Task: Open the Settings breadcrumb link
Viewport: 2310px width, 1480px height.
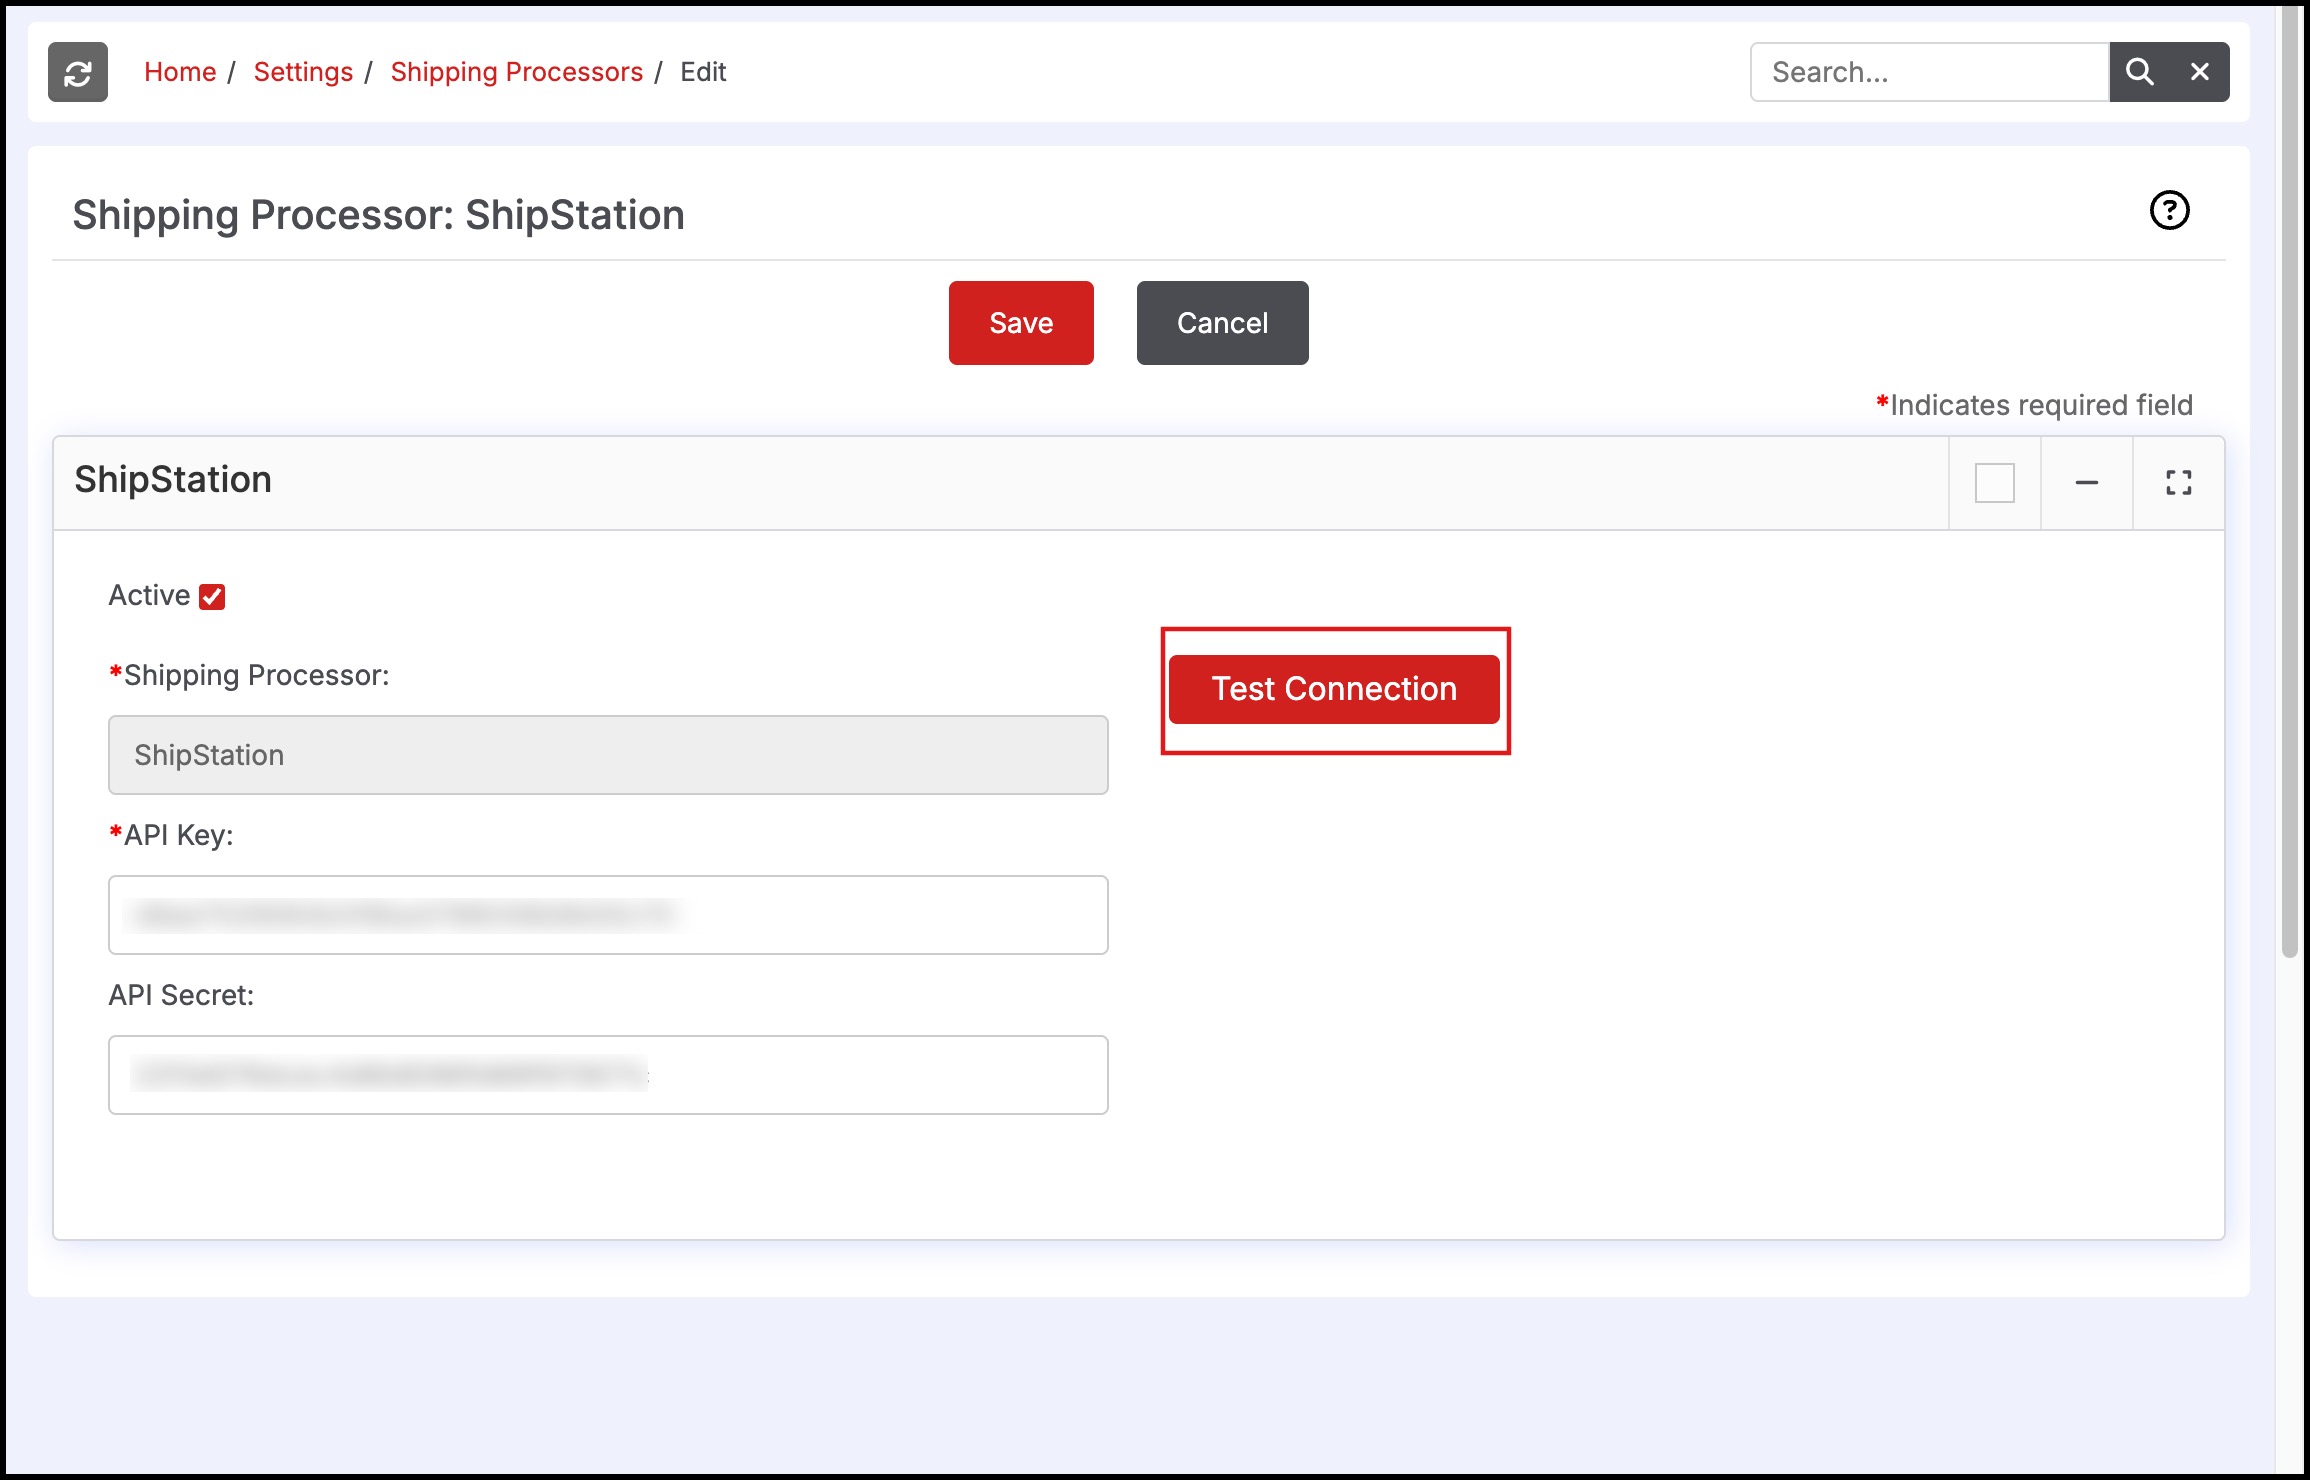Action: pos(303,72)
